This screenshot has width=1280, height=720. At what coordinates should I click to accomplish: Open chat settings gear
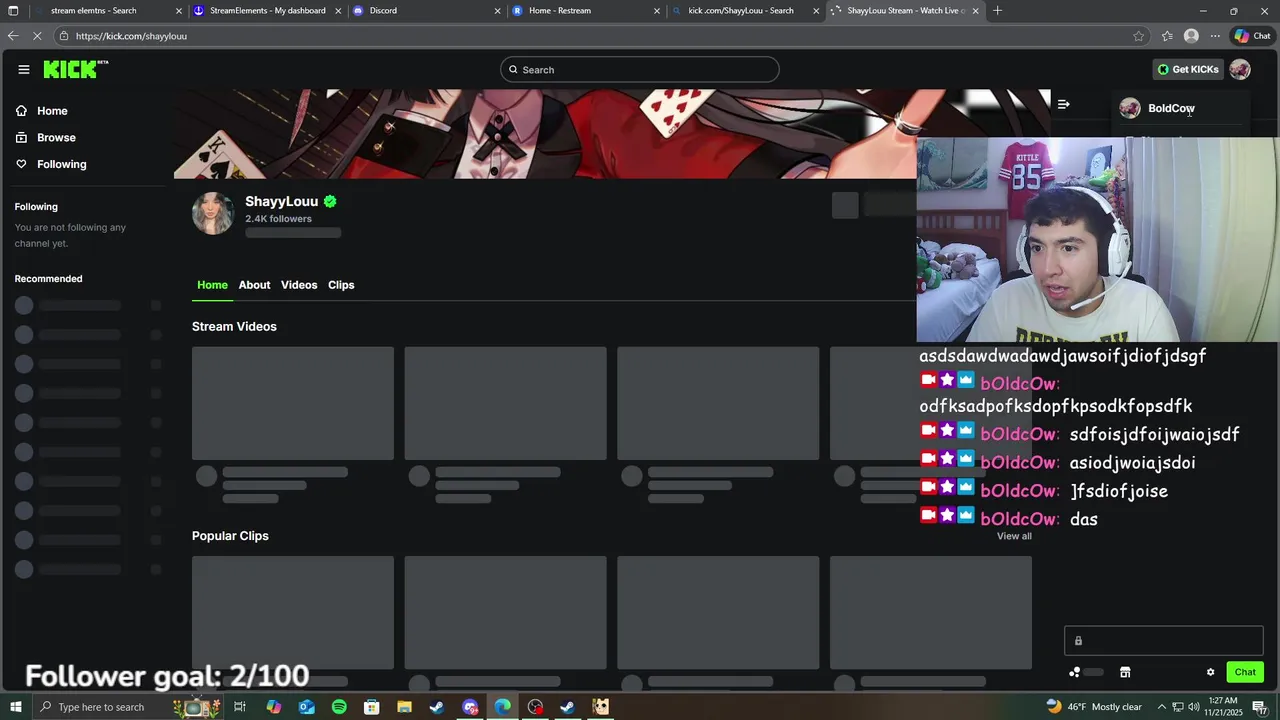coord(1210,672)
